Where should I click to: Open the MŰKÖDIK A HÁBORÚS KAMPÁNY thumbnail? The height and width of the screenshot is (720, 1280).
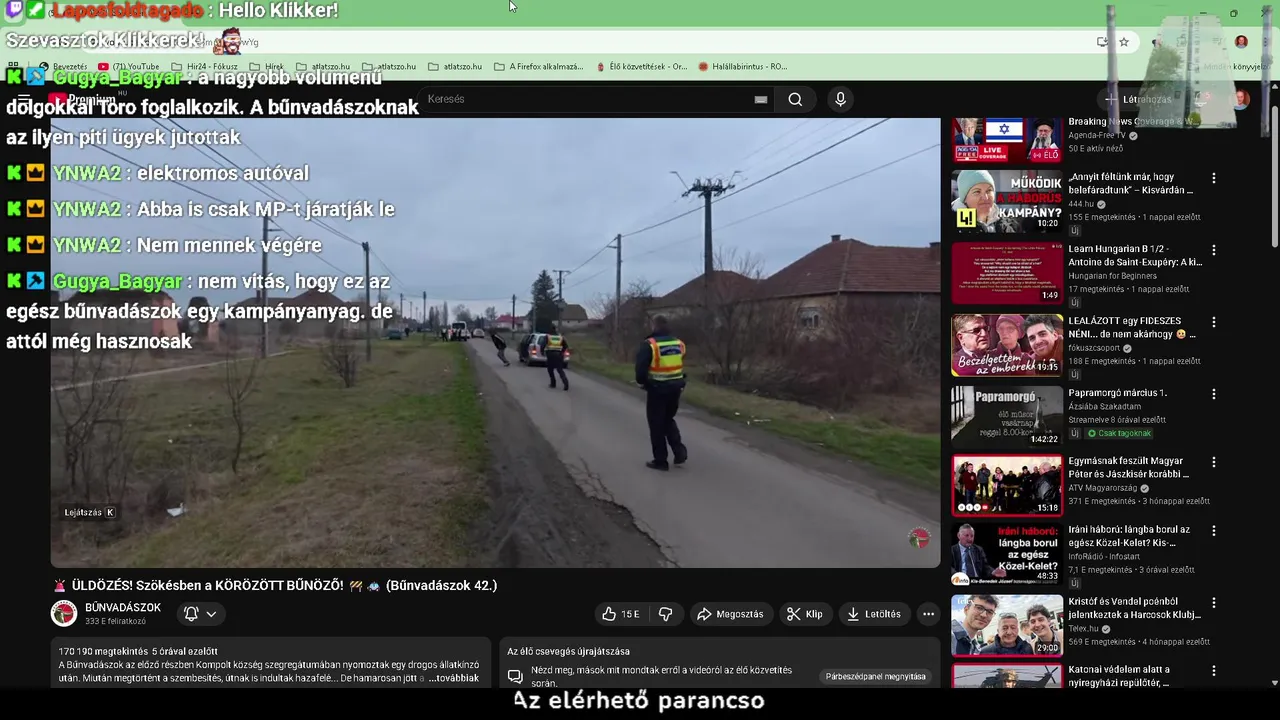click(1006, 201)
